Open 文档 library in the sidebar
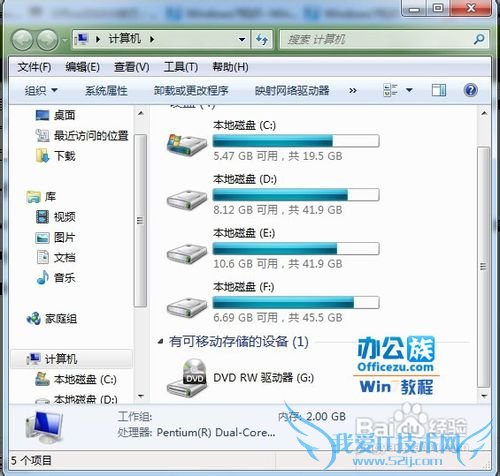Viewport: 500px width, 476px height. coord(65,257)
